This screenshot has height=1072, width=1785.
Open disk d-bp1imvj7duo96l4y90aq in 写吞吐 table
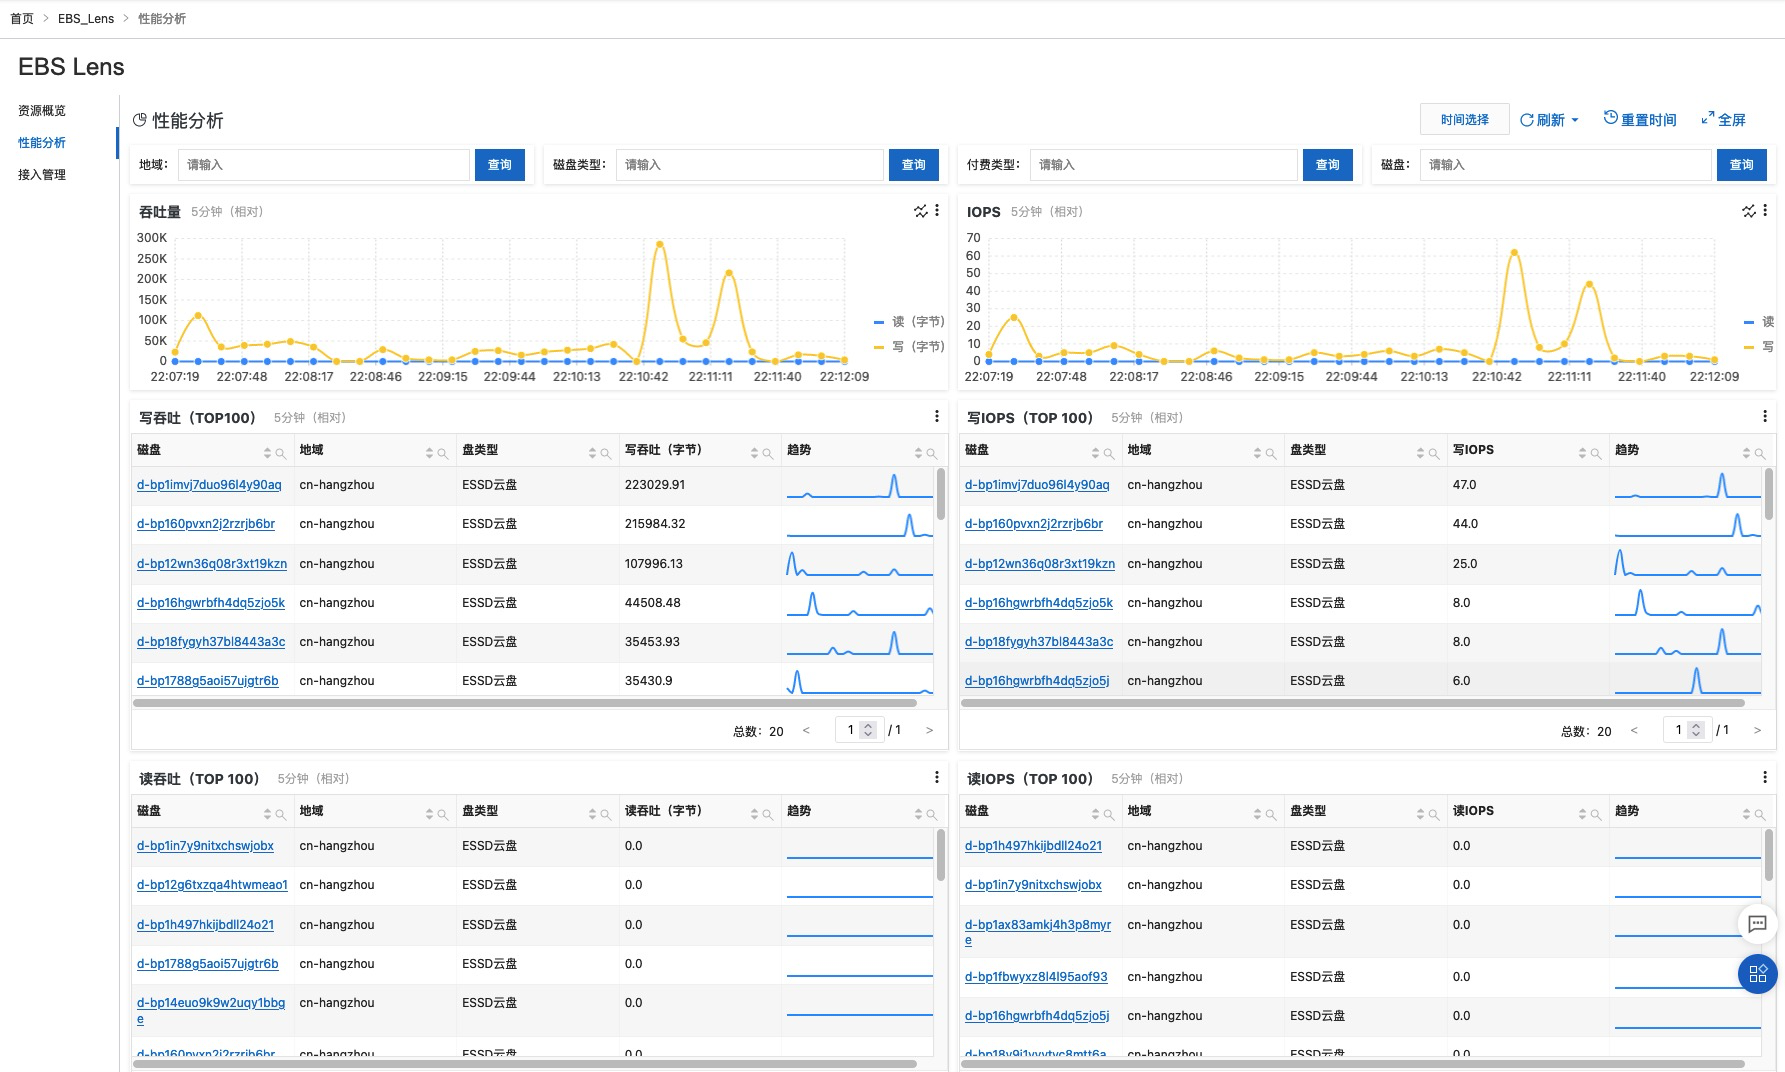click(209, 485)
